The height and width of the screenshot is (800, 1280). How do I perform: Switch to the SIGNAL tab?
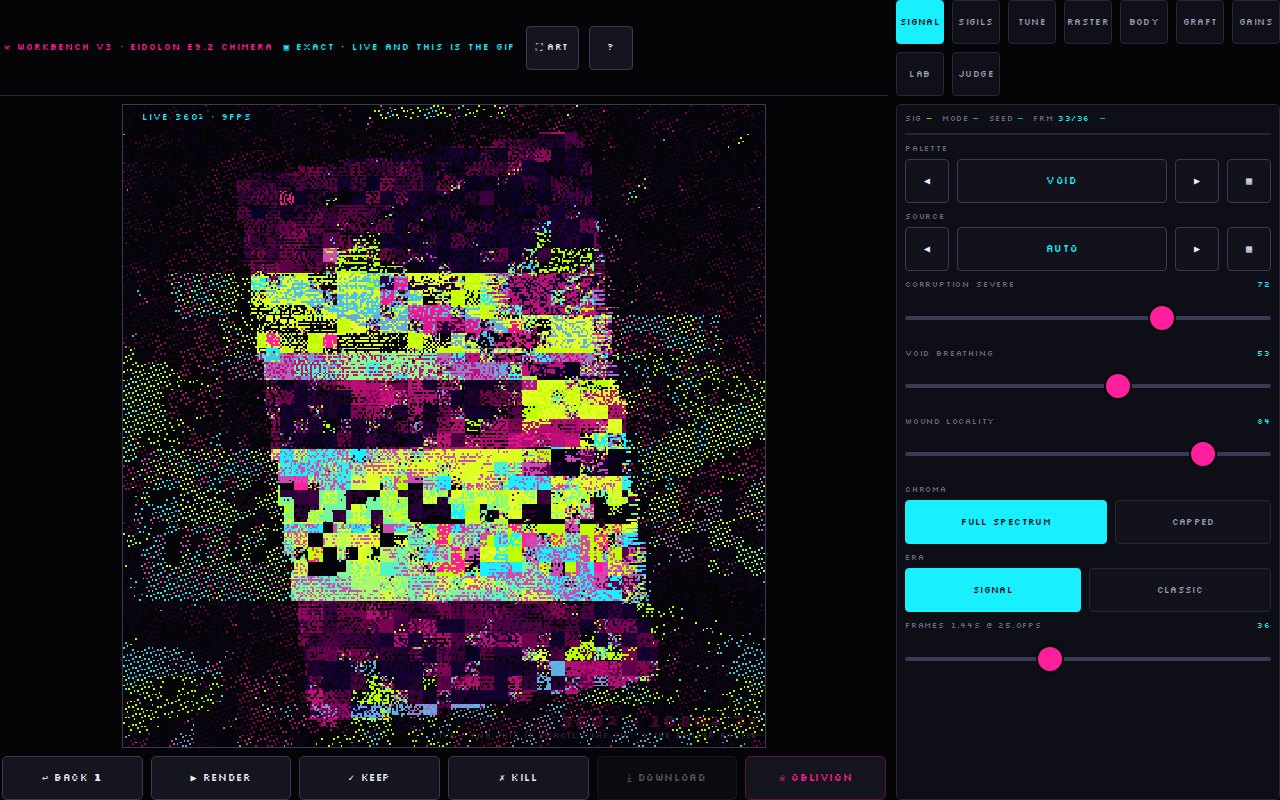920,22
